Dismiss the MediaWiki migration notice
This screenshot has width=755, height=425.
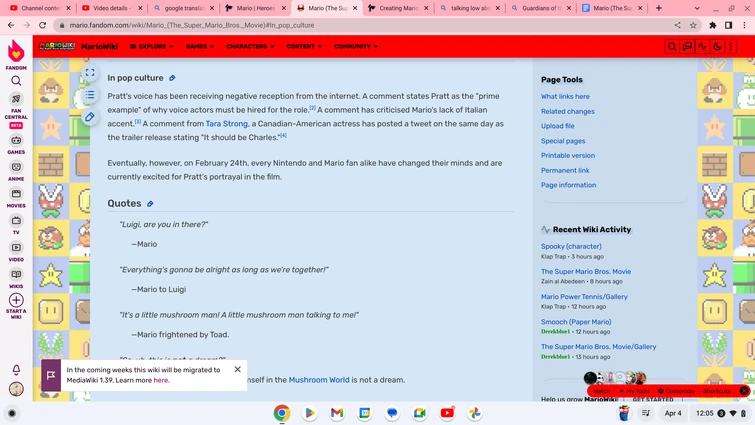(237, 369)
